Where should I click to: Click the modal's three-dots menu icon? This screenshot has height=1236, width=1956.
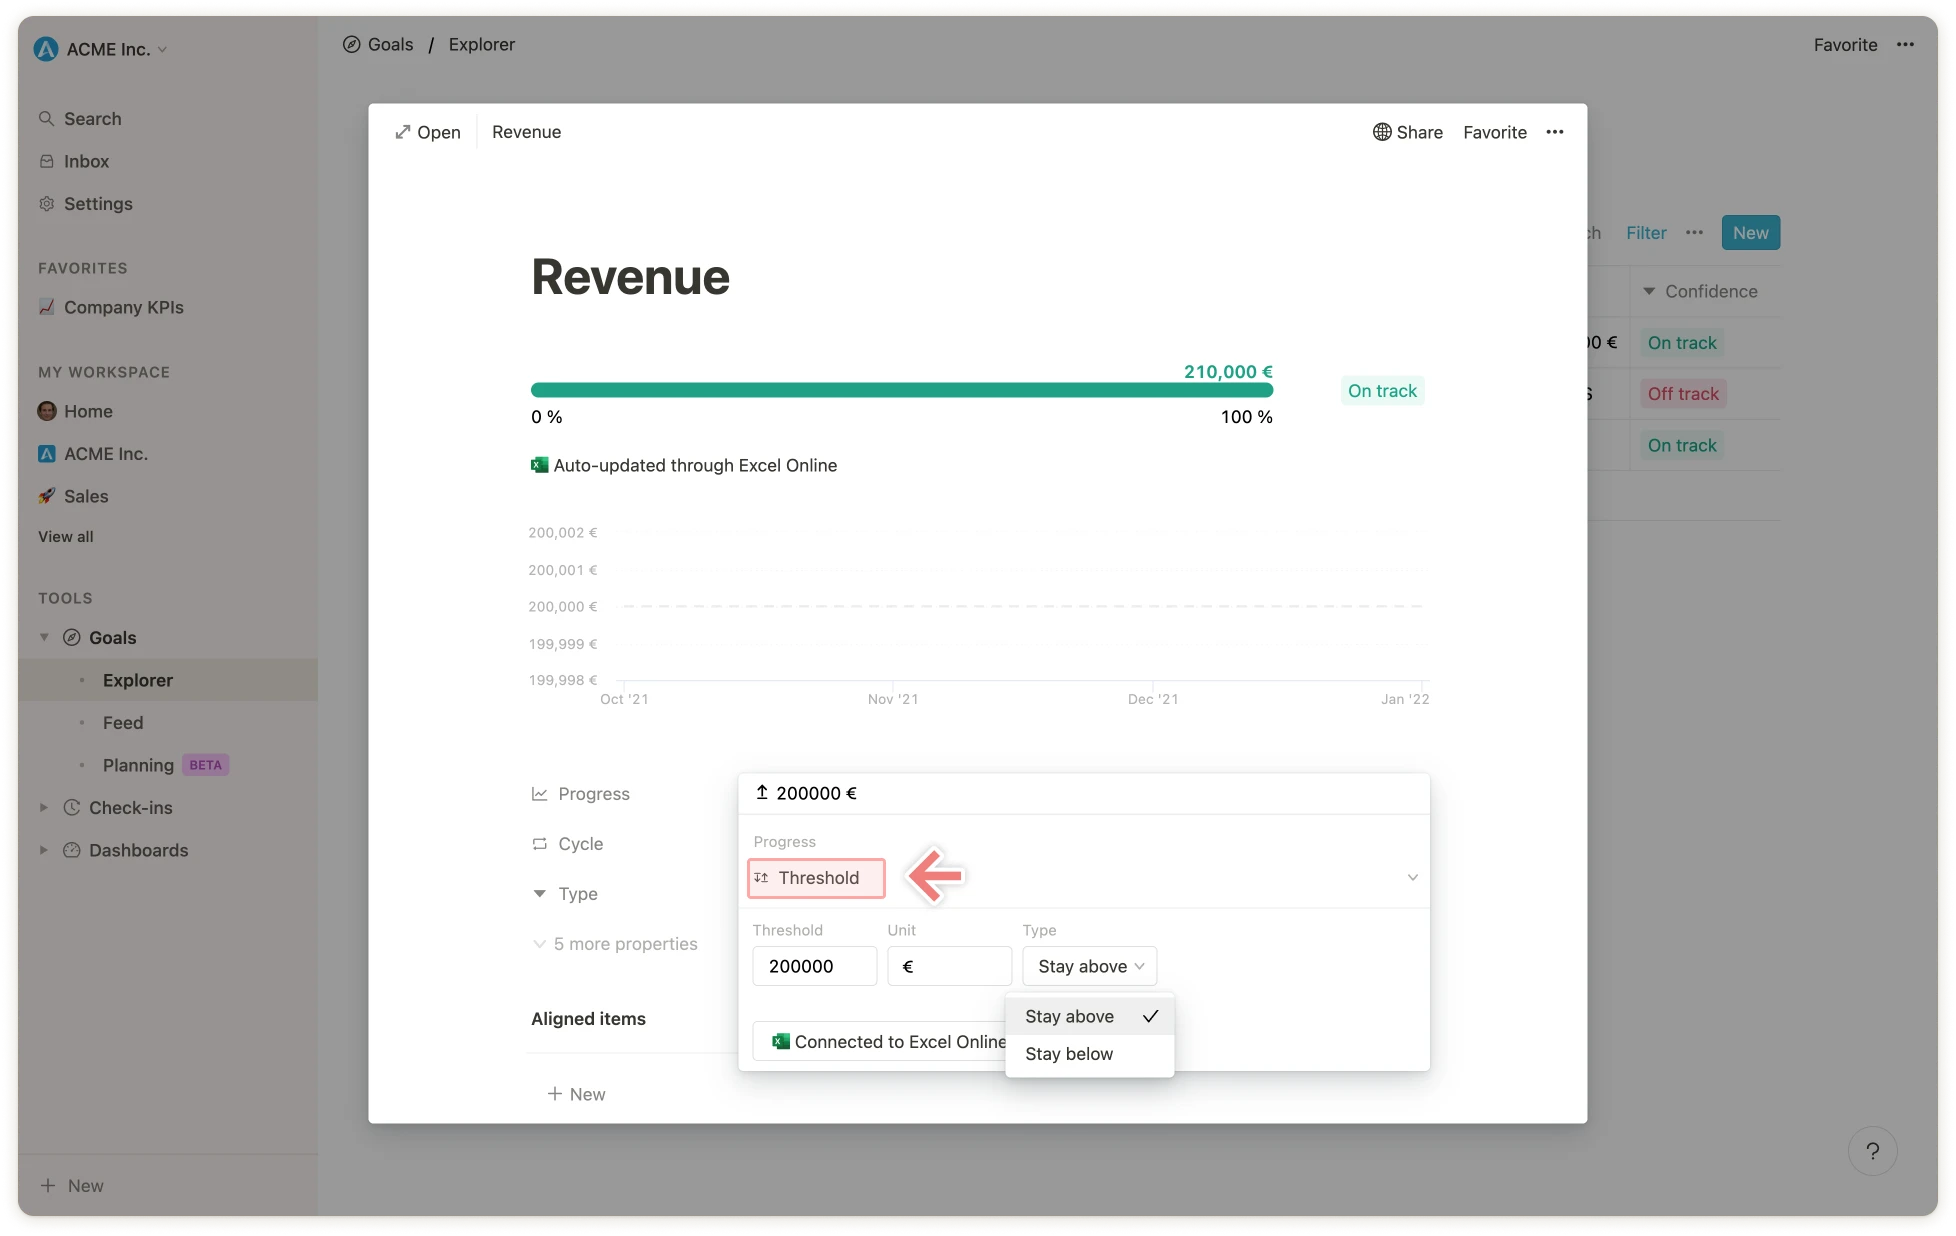click(1554, 132)
